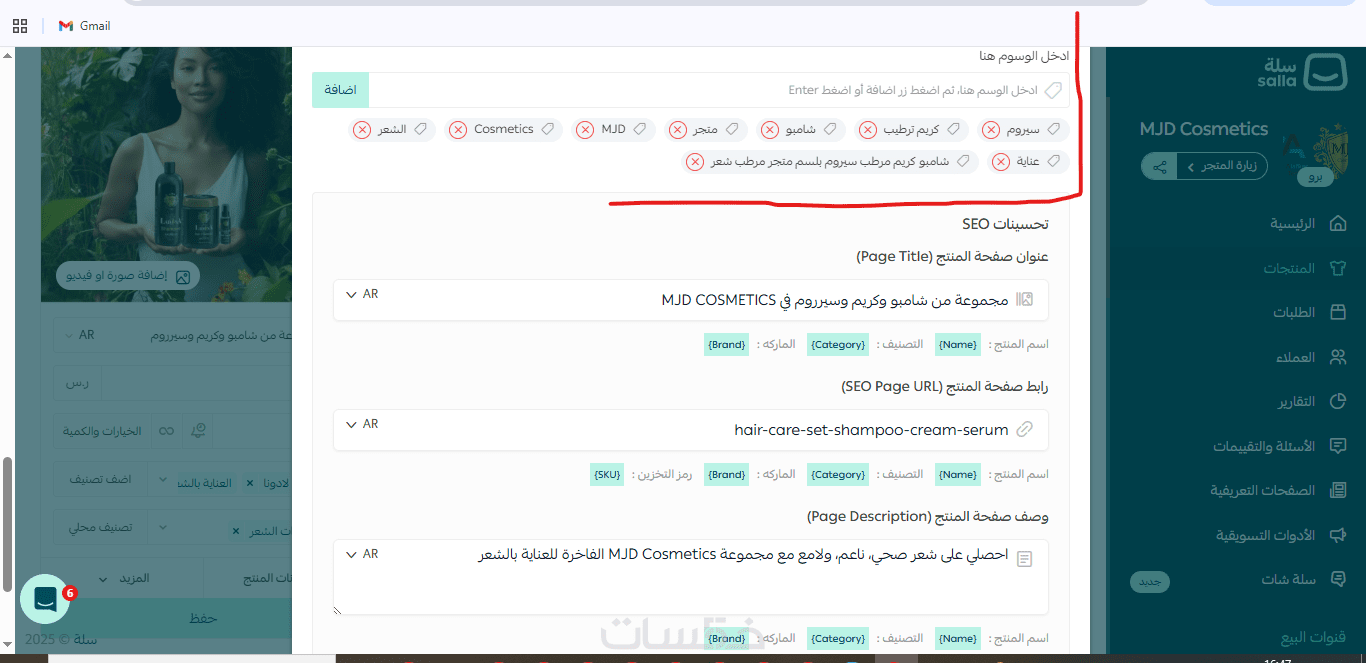Remove the MJD tag

[x=585, y=130]
